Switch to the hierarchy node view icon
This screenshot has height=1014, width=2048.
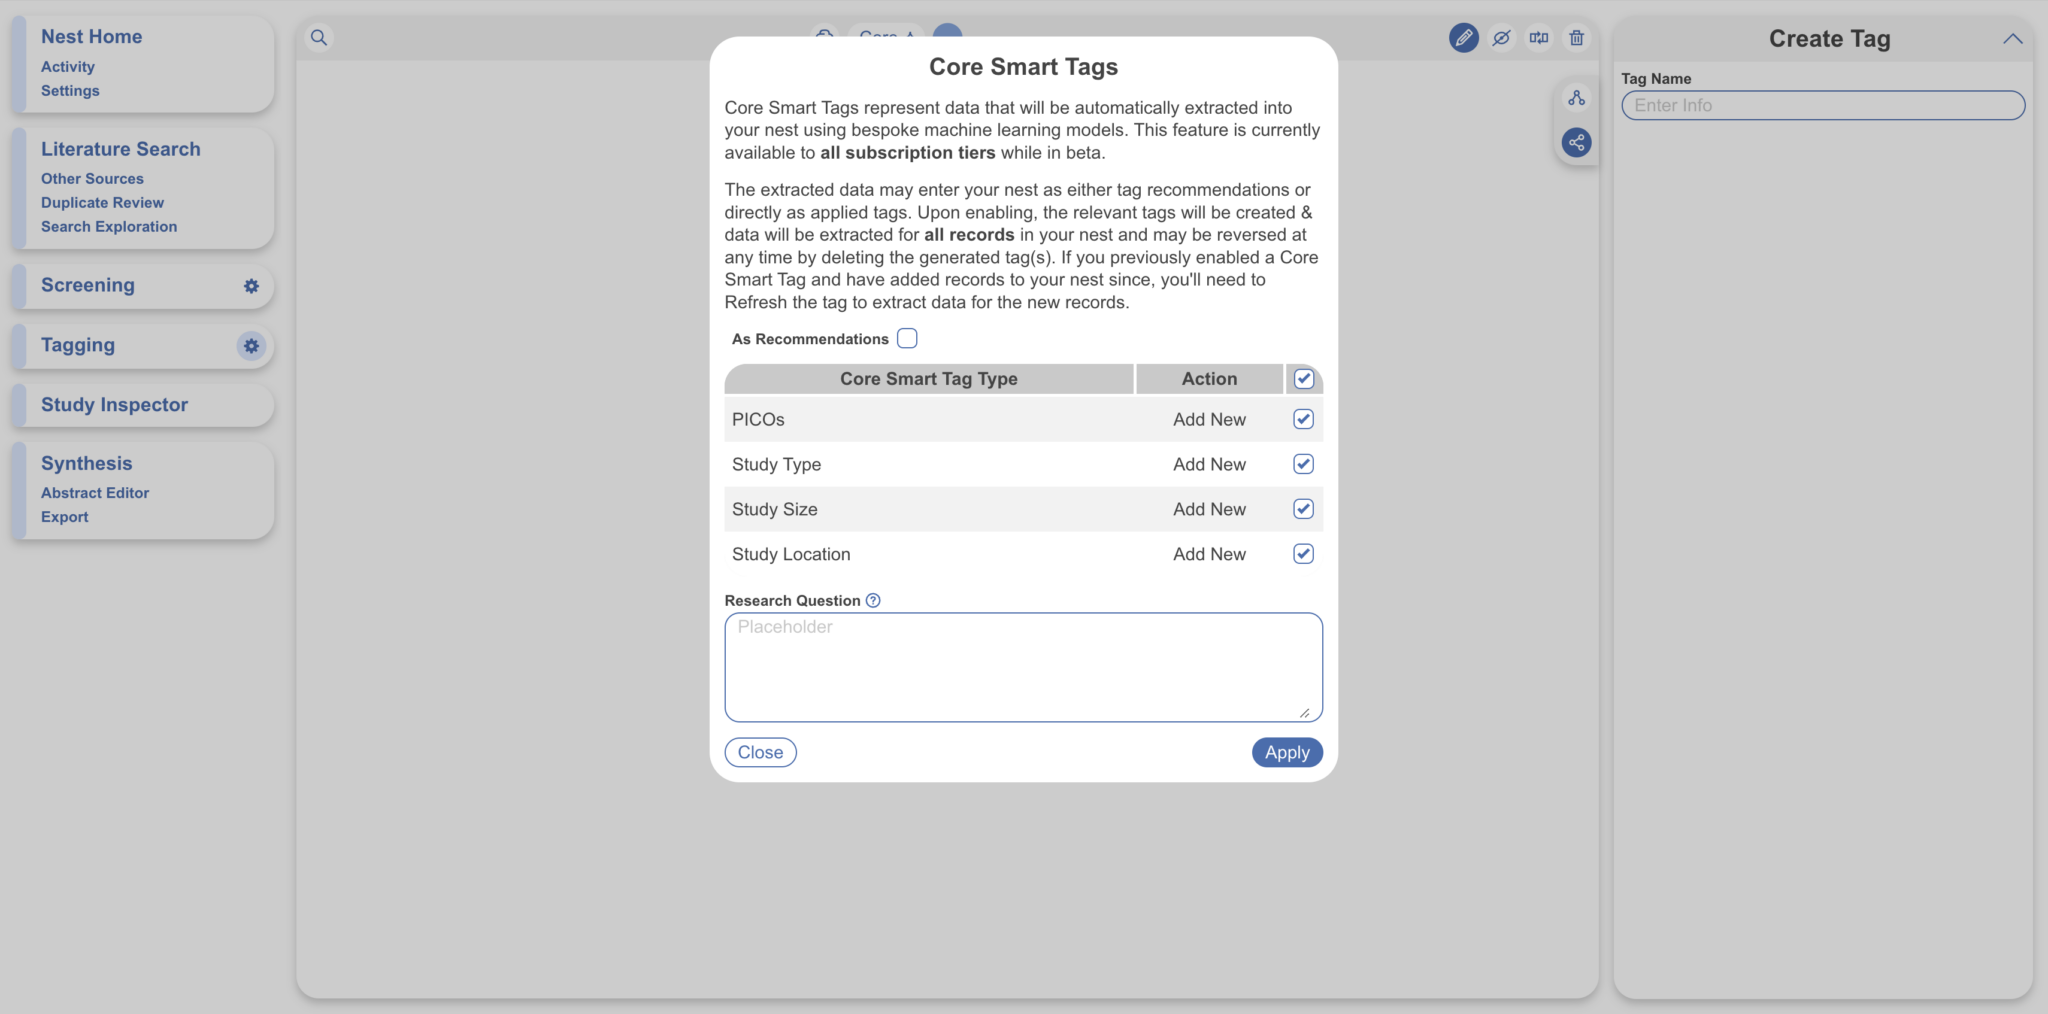[1576, 97]
